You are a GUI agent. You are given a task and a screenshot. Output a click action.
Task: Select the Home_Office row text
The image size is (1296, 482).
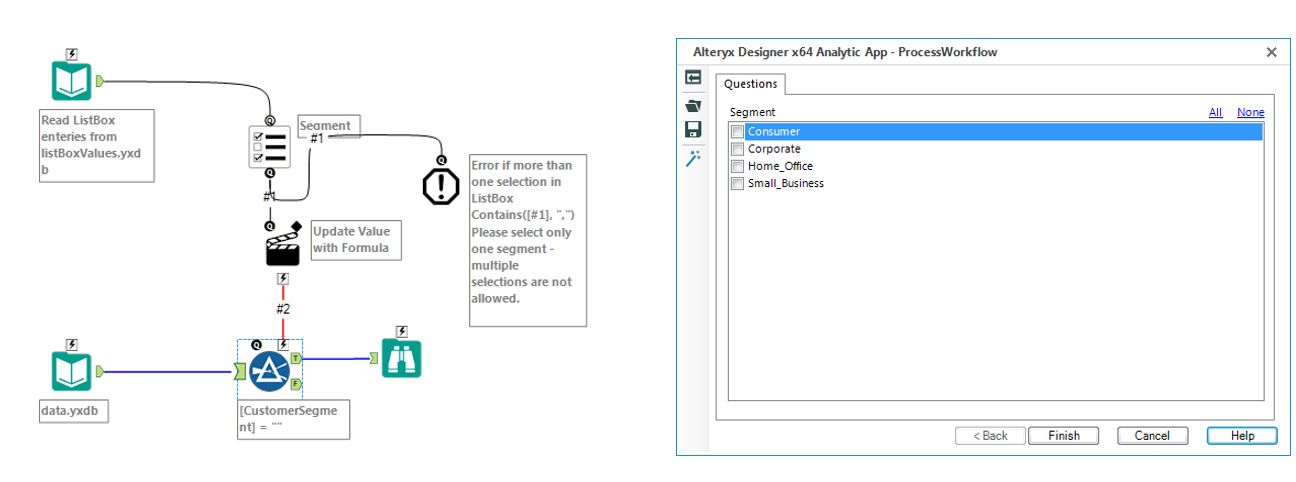pos(780,166)
